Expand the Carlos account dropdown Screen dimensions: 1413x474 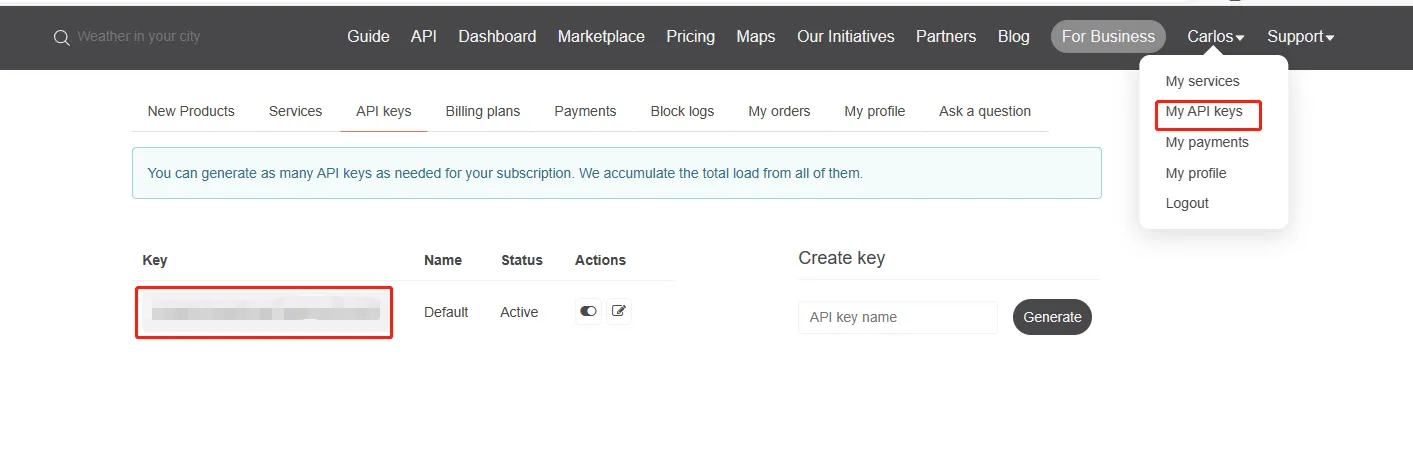point(1215,36)
